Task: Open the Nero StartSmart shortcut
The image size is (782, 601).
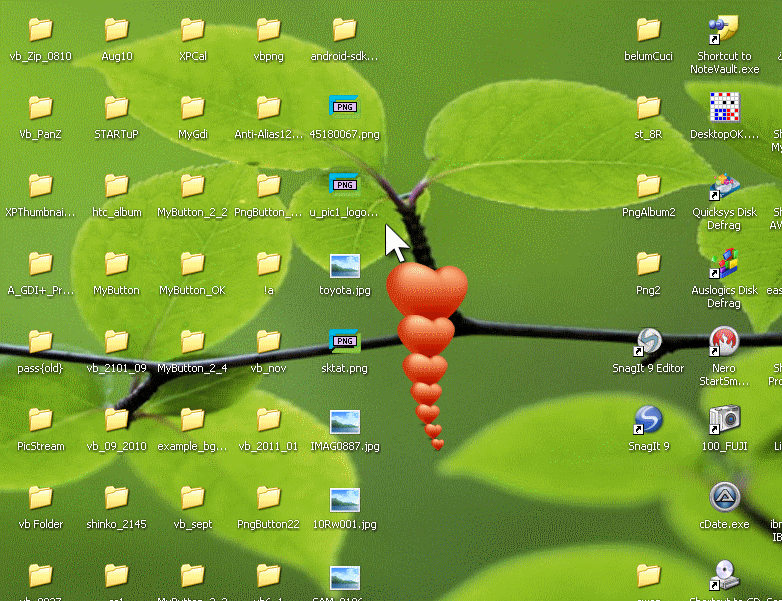Action: pyautogui.click(x=724, y=343)
